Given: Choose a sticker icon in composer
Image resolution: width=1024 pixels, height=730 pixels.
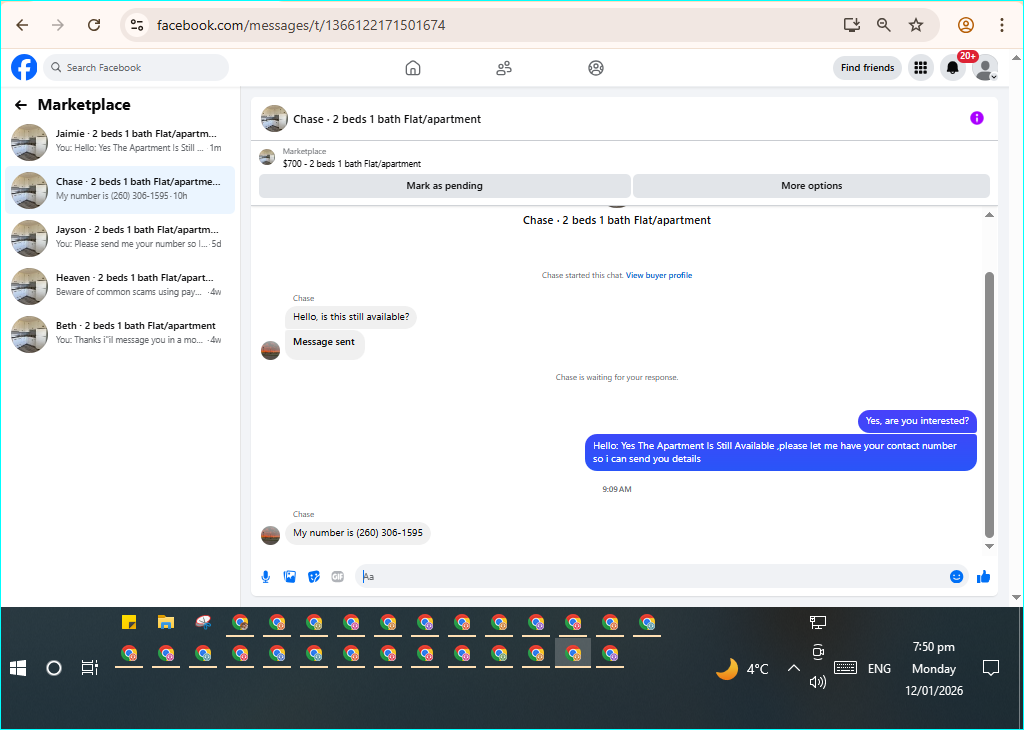Looking at the screenshot, I should coord(314,577).
